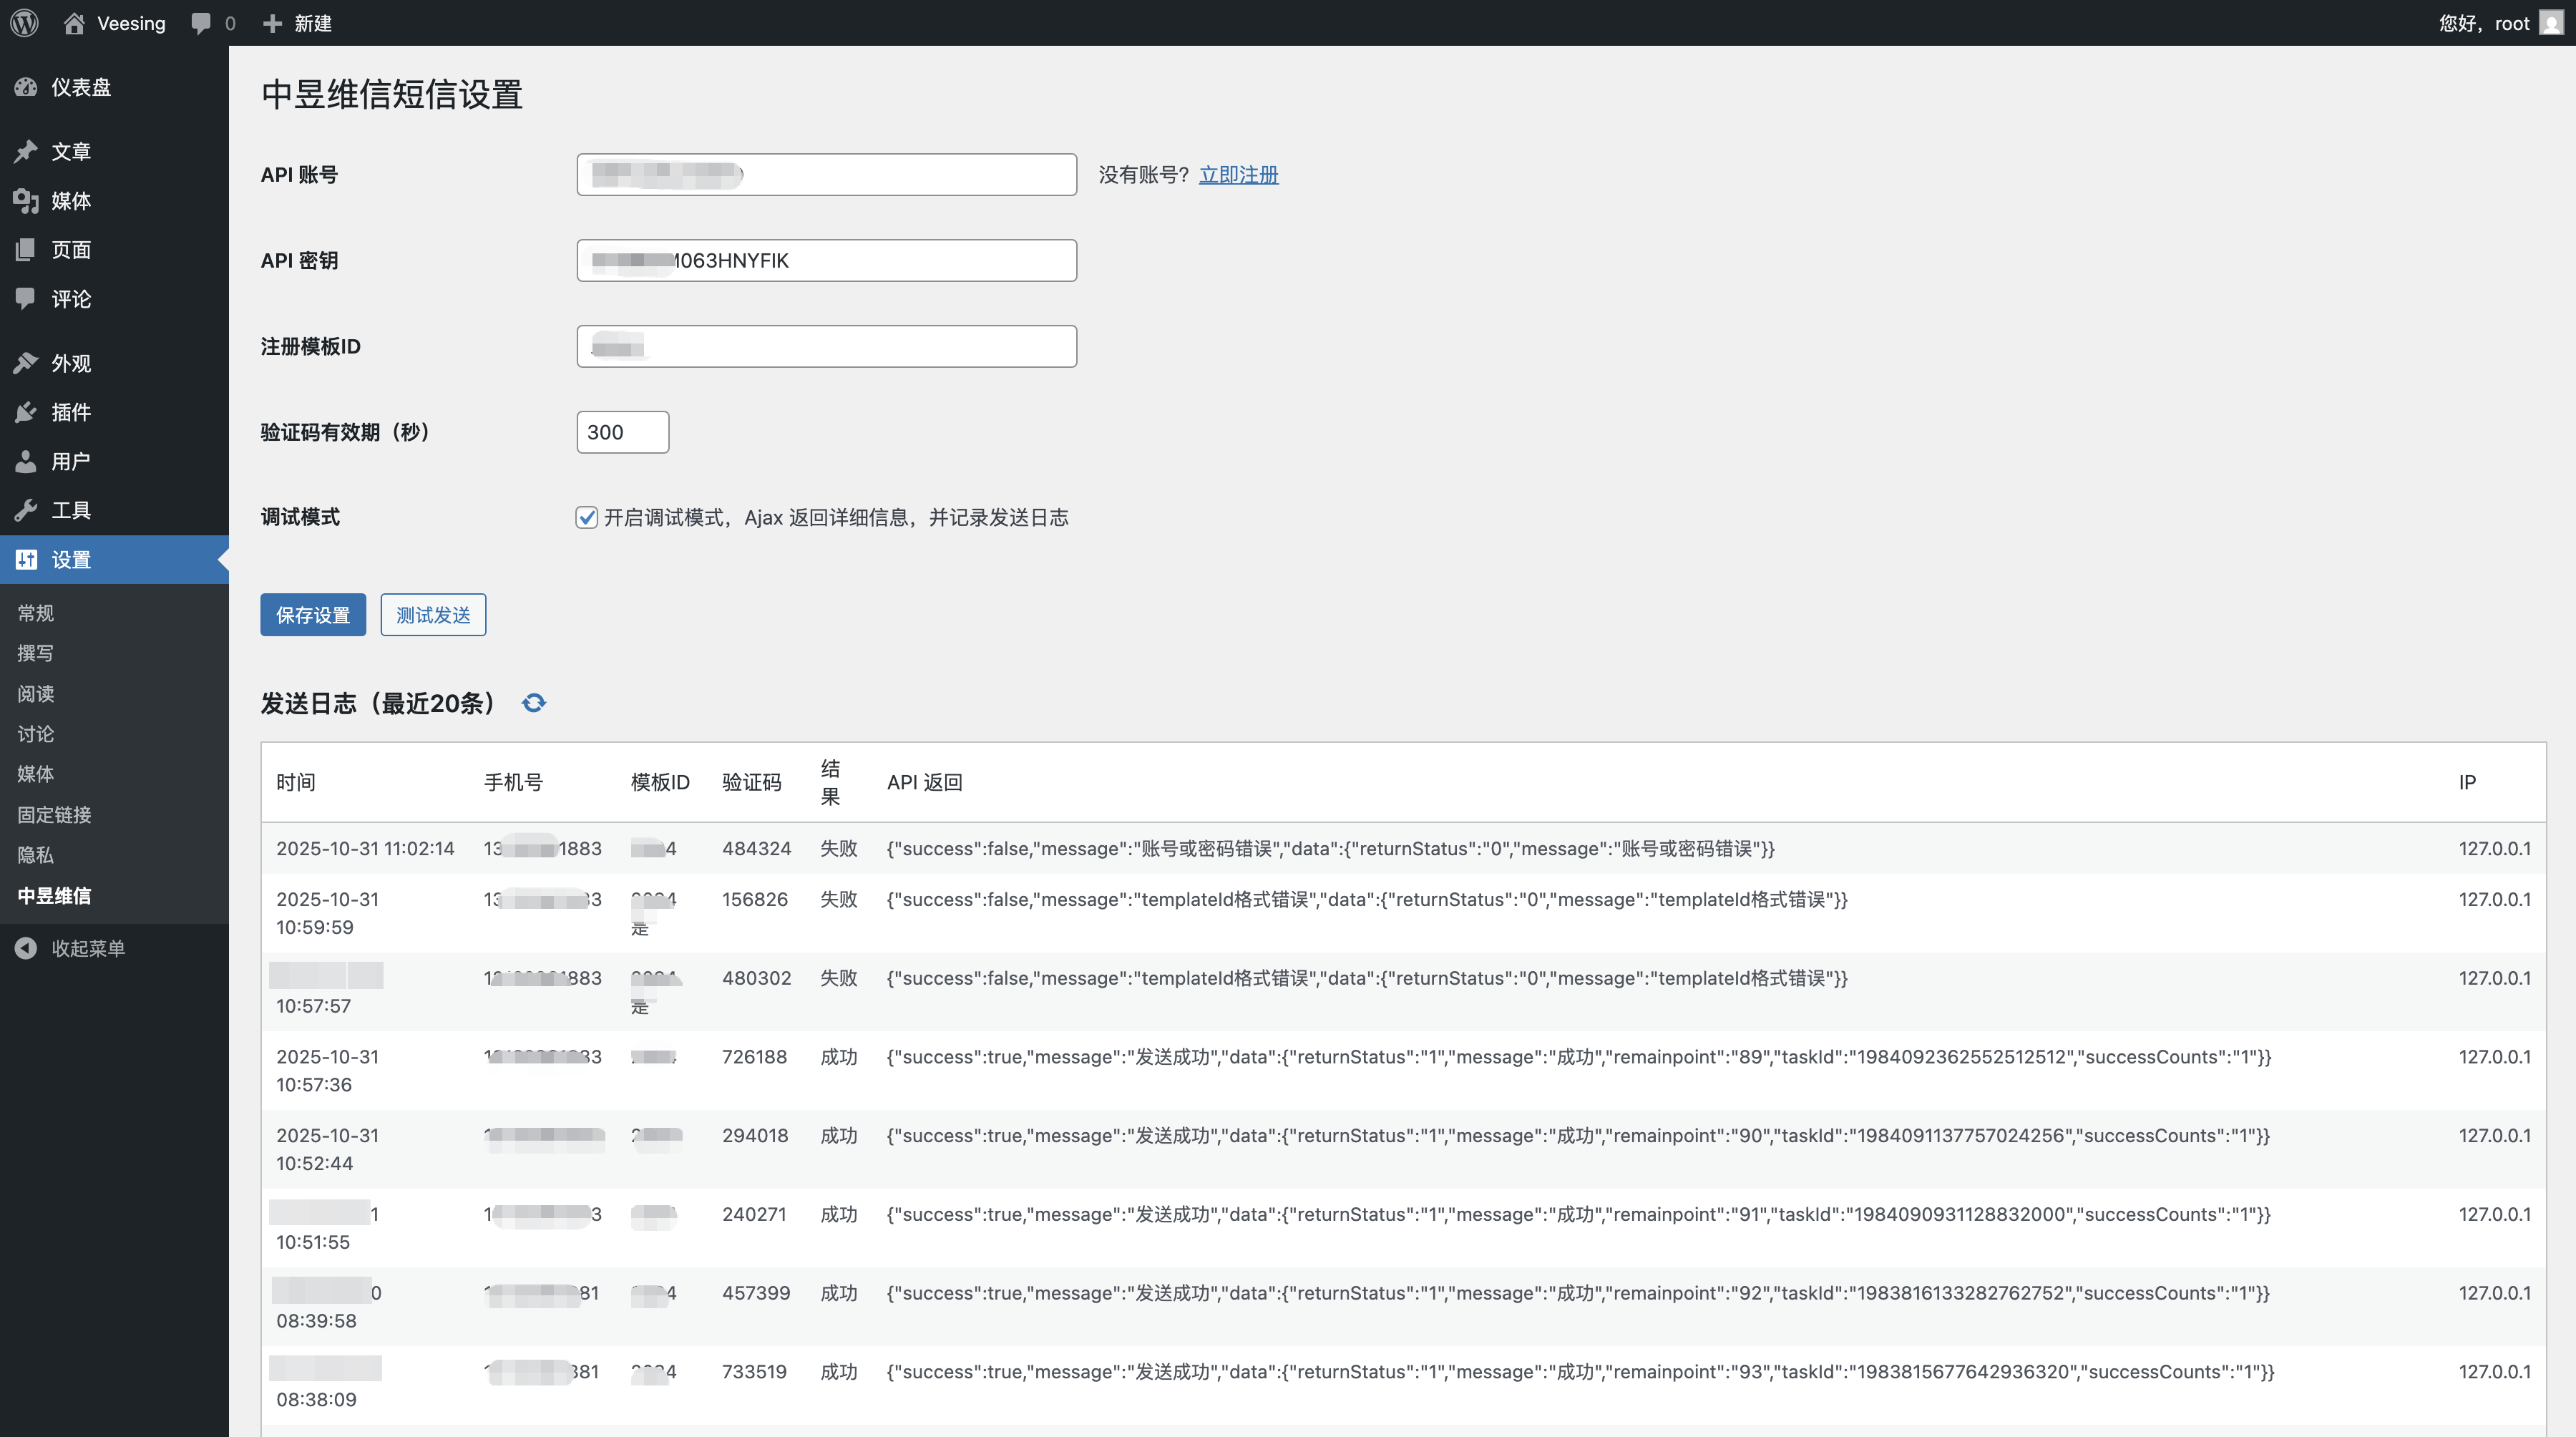Click the 测试发送 button

coord(433,615)
